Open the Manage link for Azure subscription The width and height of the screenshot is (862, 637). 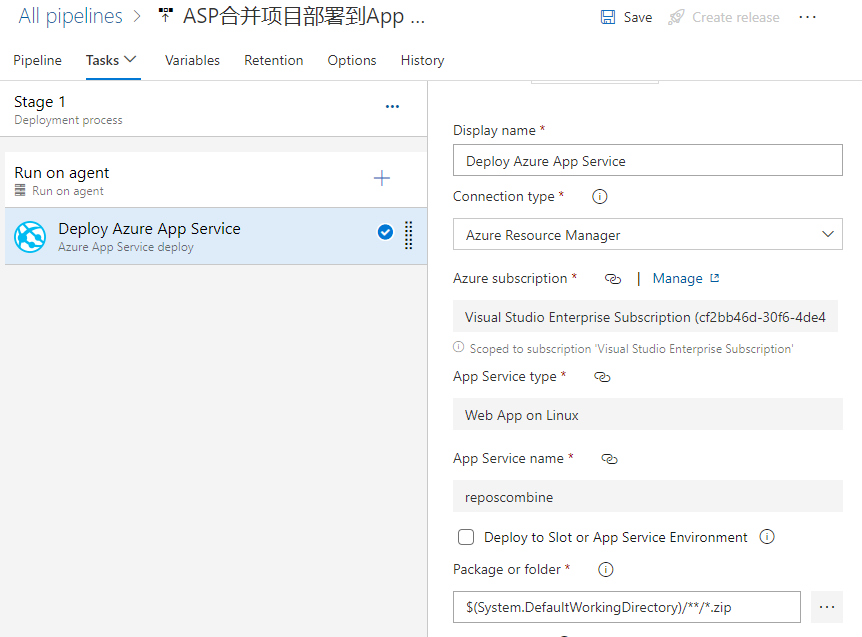[x=677, y=278]
